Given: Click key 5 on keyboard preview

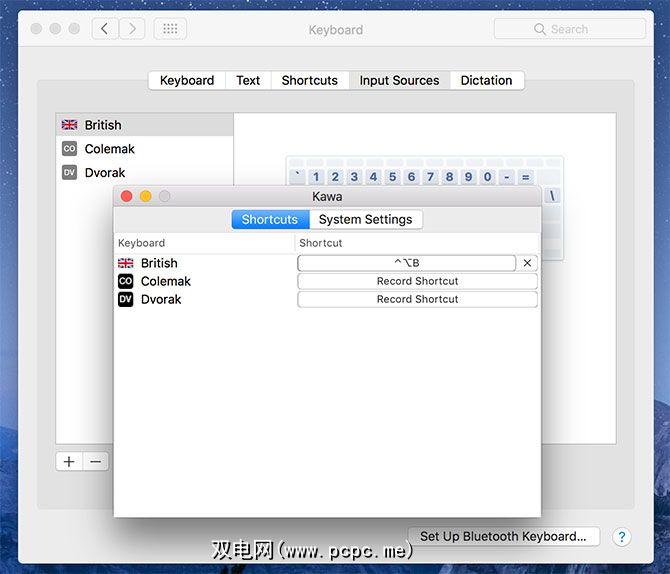Looking at the screenshot, I should [x=392, y=177].
